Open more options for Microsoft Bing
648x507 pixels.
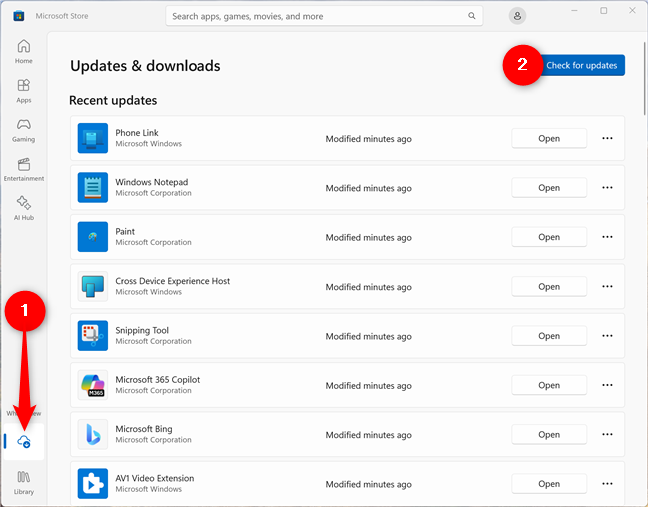[x=607, y=434]
